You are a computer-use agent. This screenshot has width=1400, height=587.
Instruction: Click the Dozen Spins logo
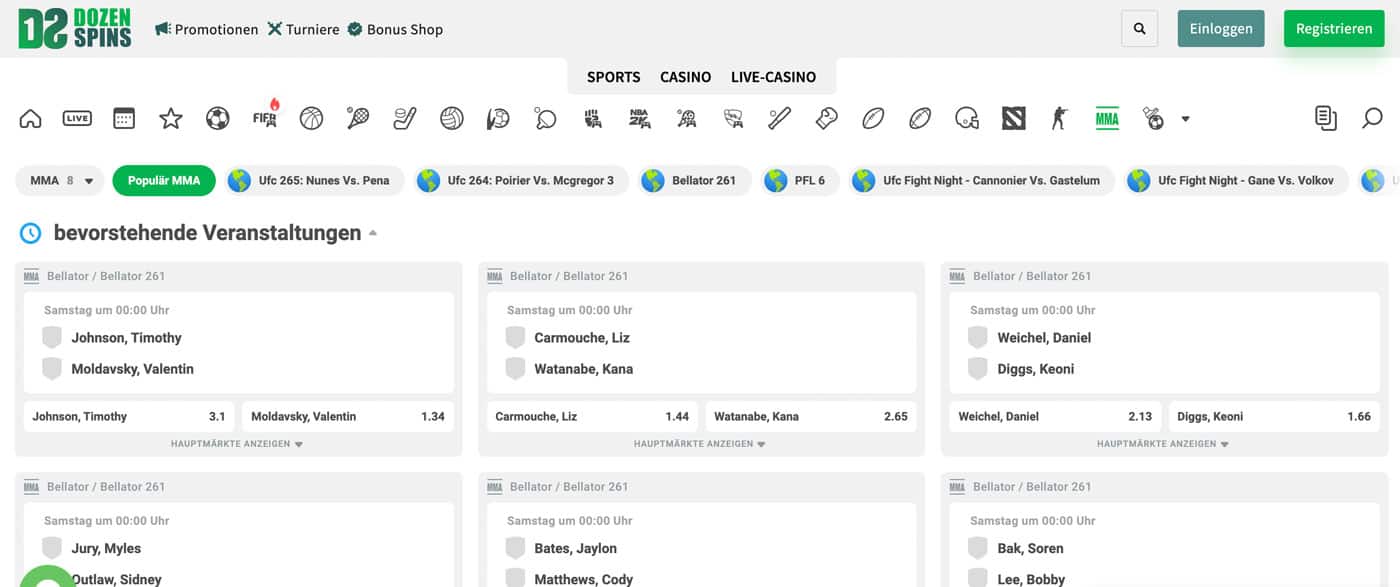(75, 28)
